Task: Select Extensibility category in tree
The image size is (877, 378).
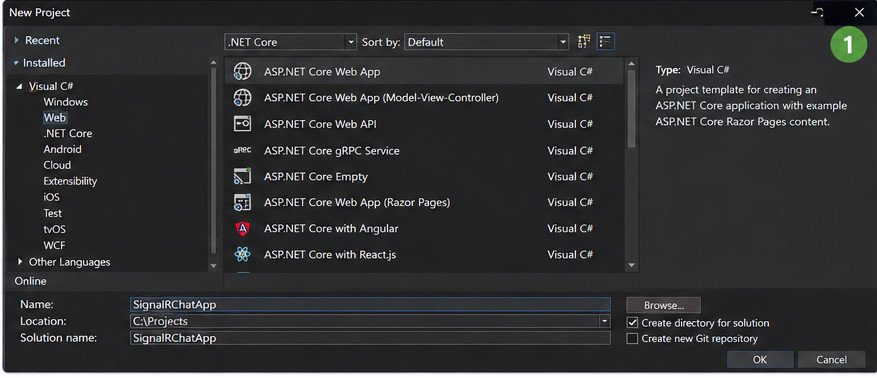Action: click(x=70, y=181)
